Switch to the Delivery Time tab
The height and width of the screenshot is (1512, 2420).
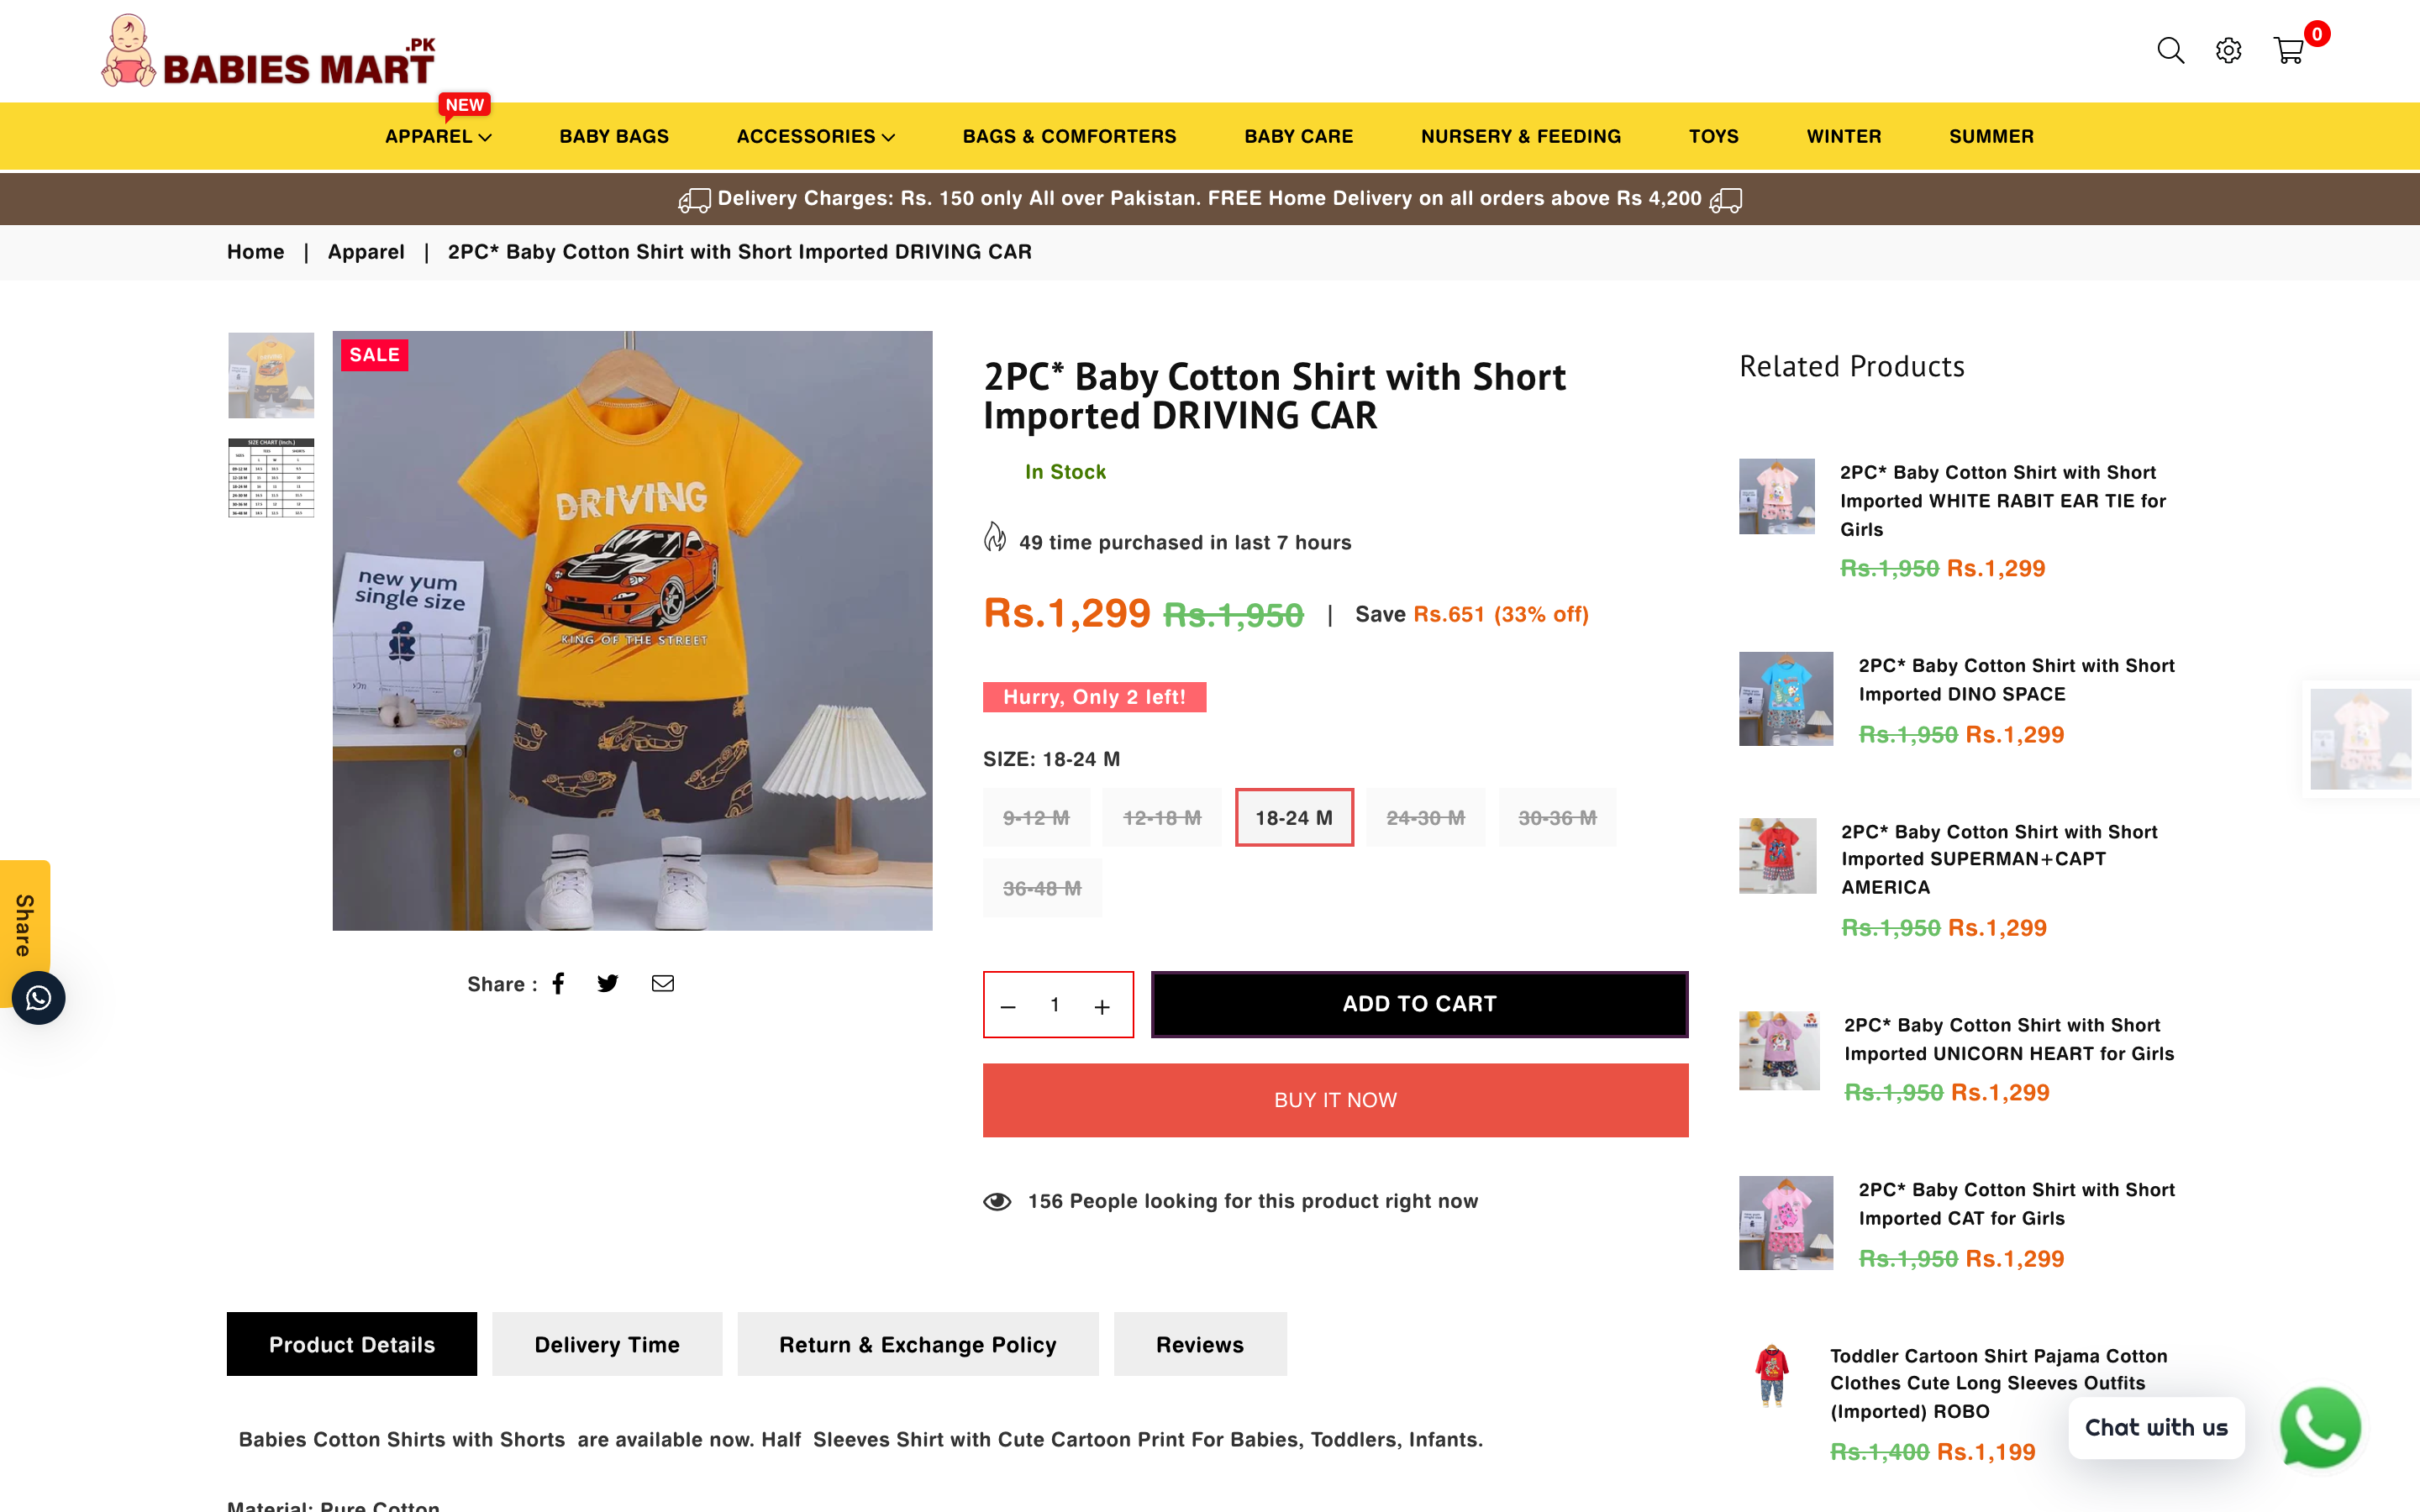click(x=607, y=1344)
